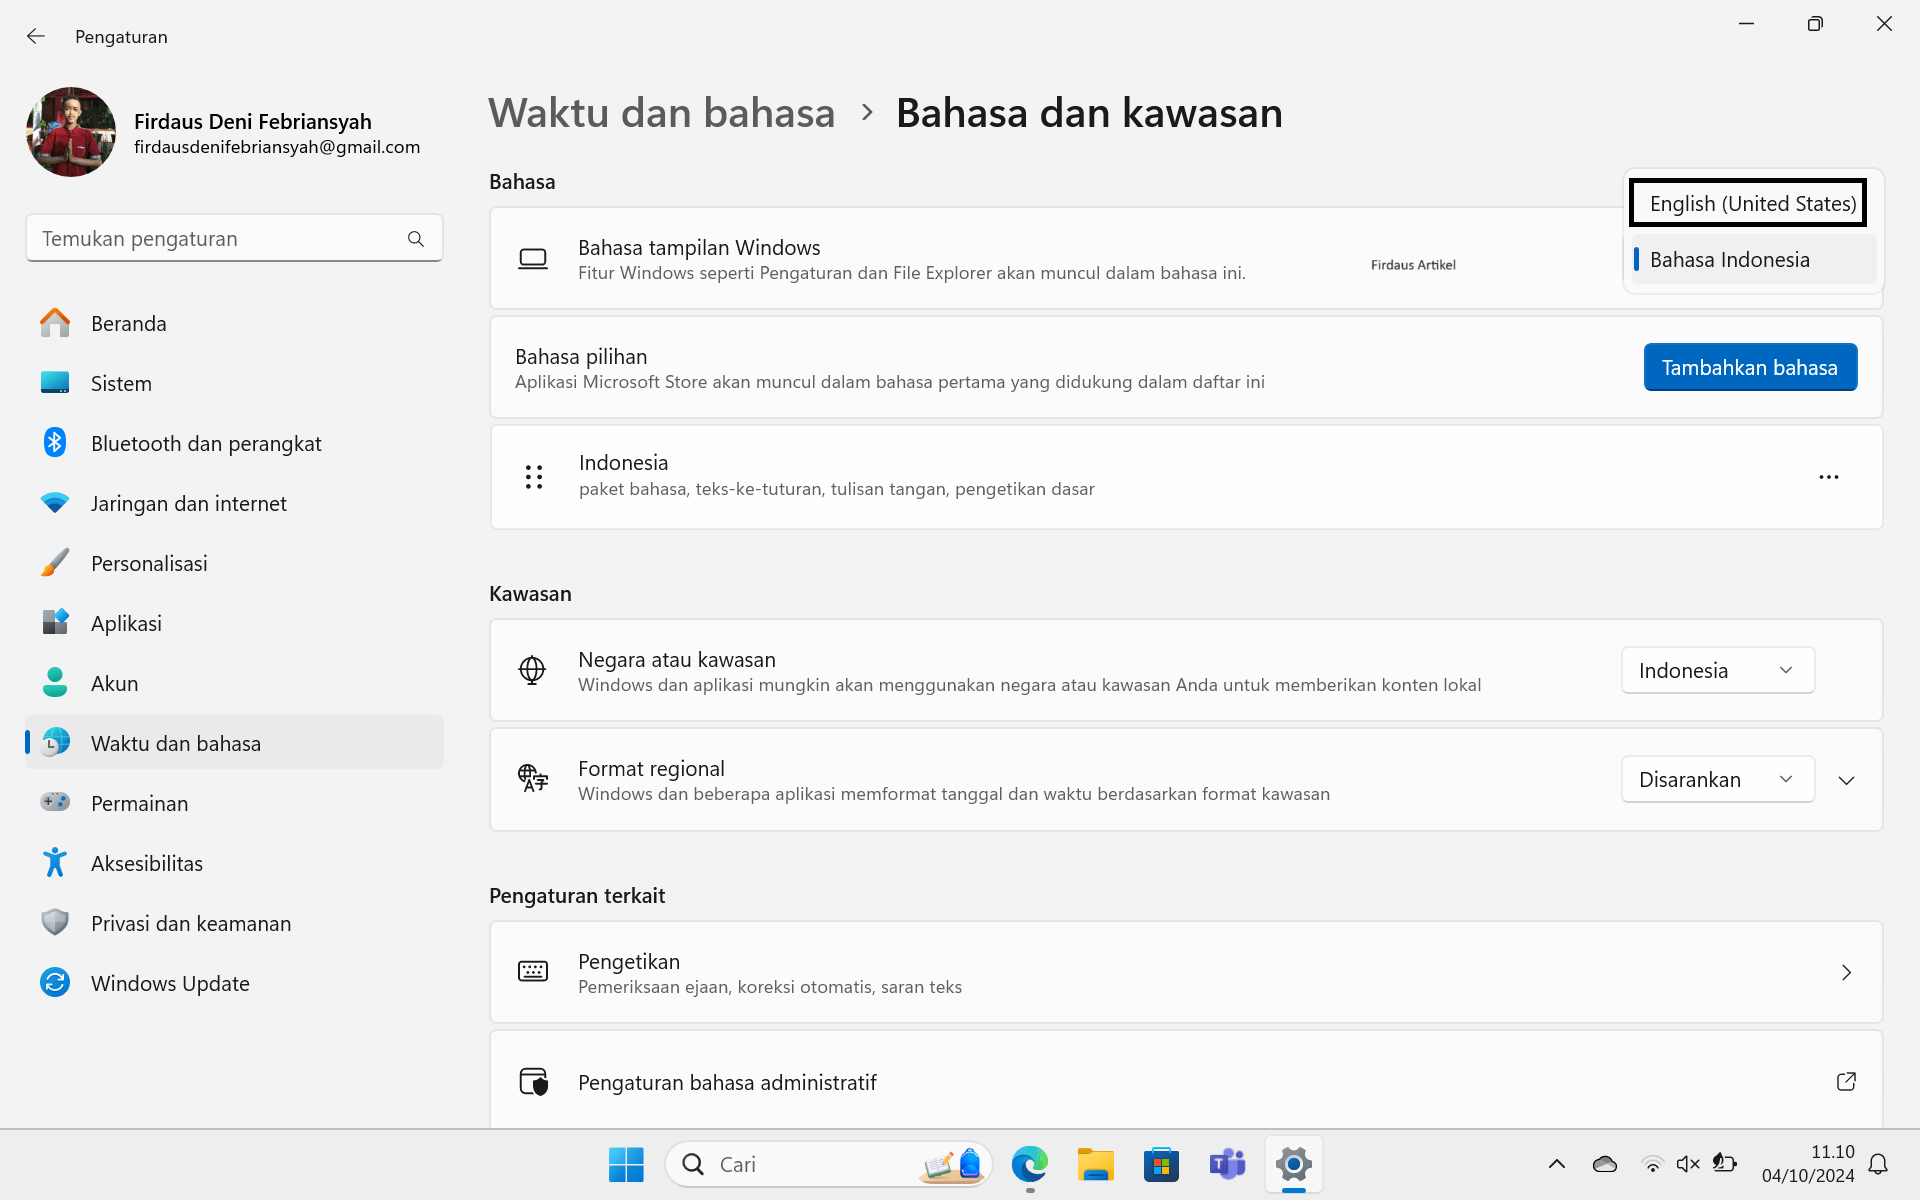Open Jaringan dan internet settings

(188, 503)
